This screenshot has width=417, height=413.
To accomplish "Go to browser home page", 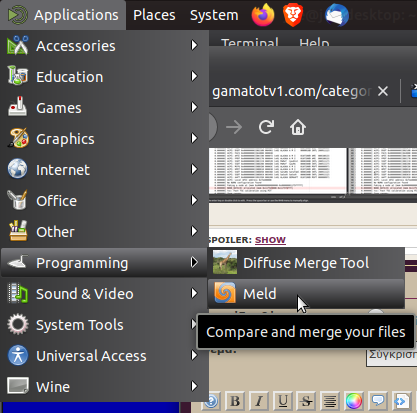I will 298,127.
